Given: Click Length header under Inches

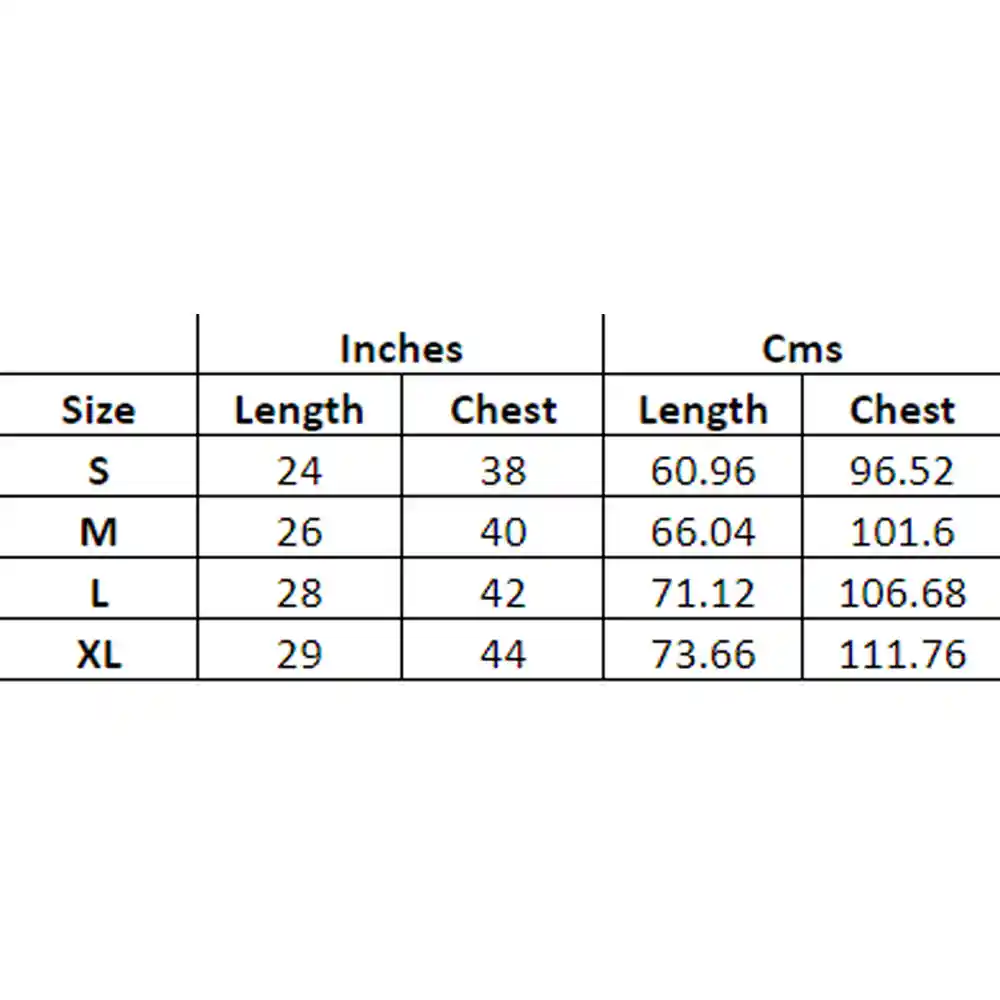Looking at the screenshot, I should pyautogui.click(x=300, y=406).
